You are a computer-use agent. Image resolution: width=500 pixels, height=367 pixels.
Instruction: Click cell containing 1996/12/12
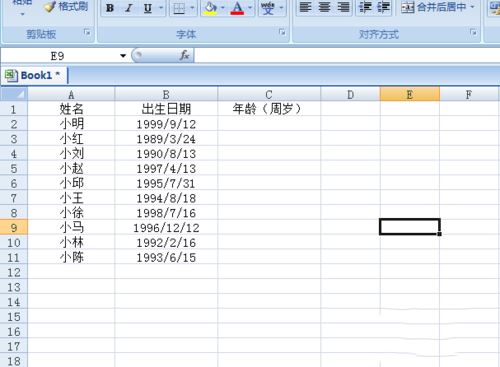pos(166,228)
